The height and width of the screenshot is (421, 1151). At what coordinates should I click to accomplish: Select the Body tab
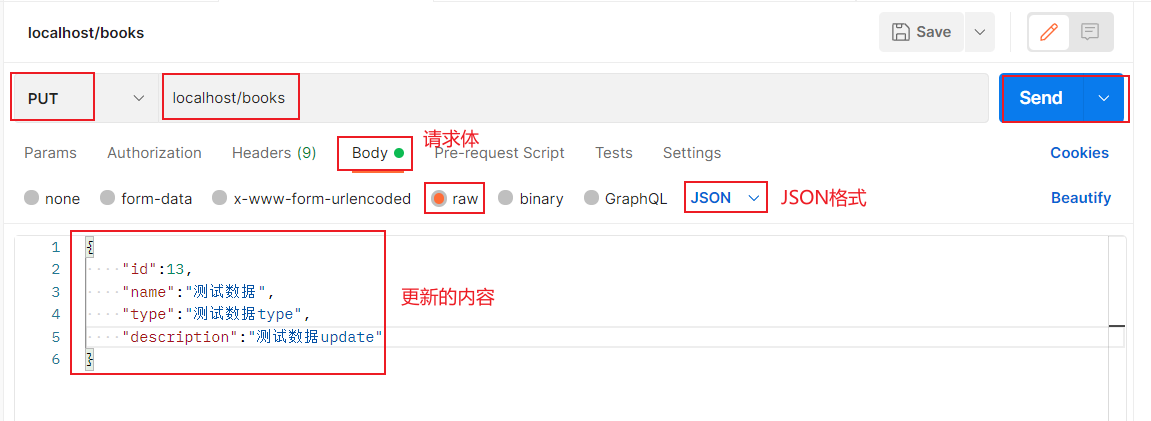377,153
